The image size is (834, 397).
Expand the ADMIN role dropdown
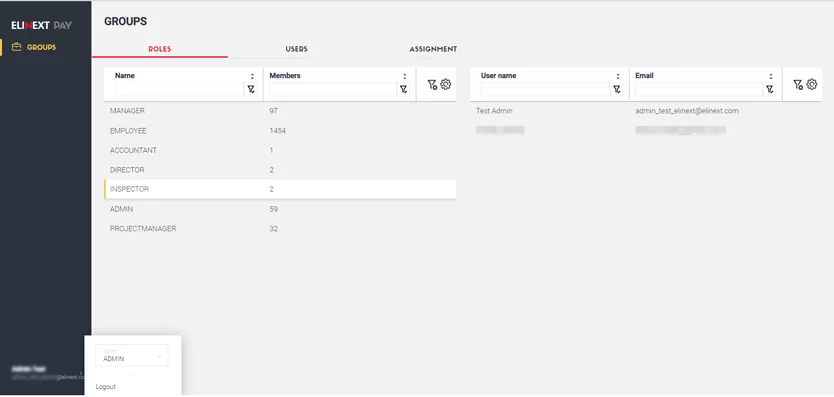click(132, 355)
